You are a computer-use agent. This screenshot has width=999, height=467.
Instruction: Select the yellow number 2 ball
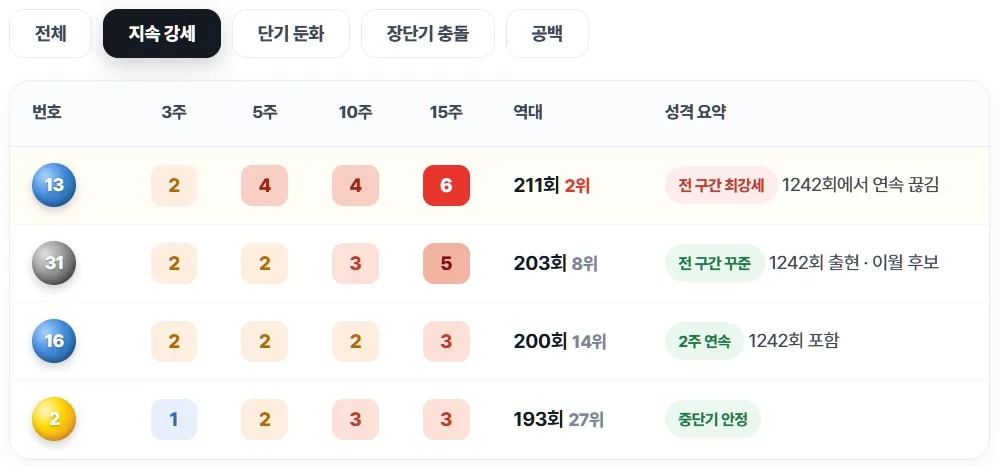click(54, 419)
